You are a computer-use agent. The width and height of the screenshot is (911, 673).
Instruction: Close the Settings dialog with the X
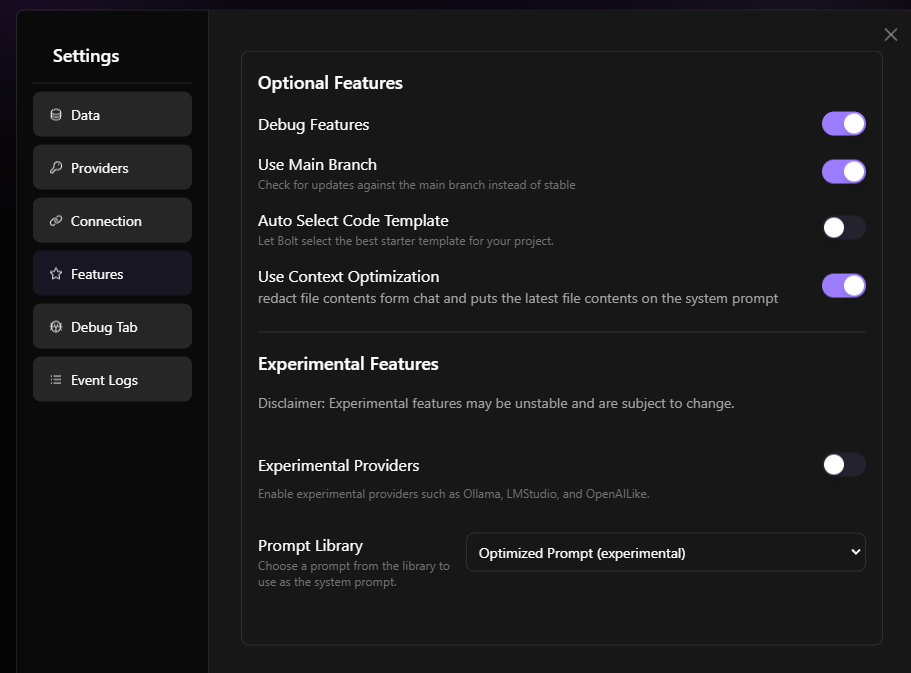[x=891, y=35]
